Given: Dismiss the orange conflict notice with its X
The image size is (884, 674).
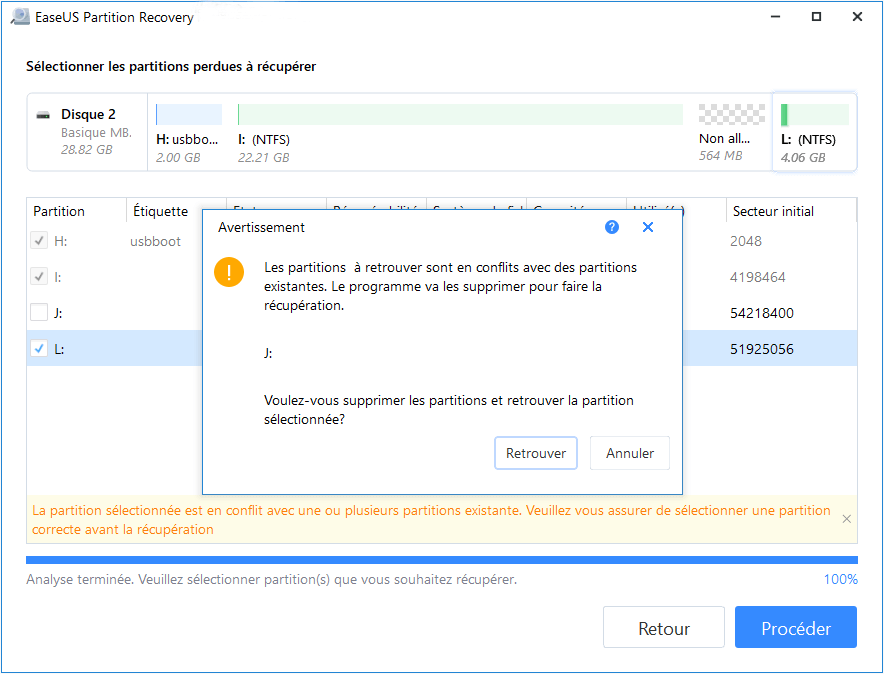Looking at the screenshot, I should point(846,519).
